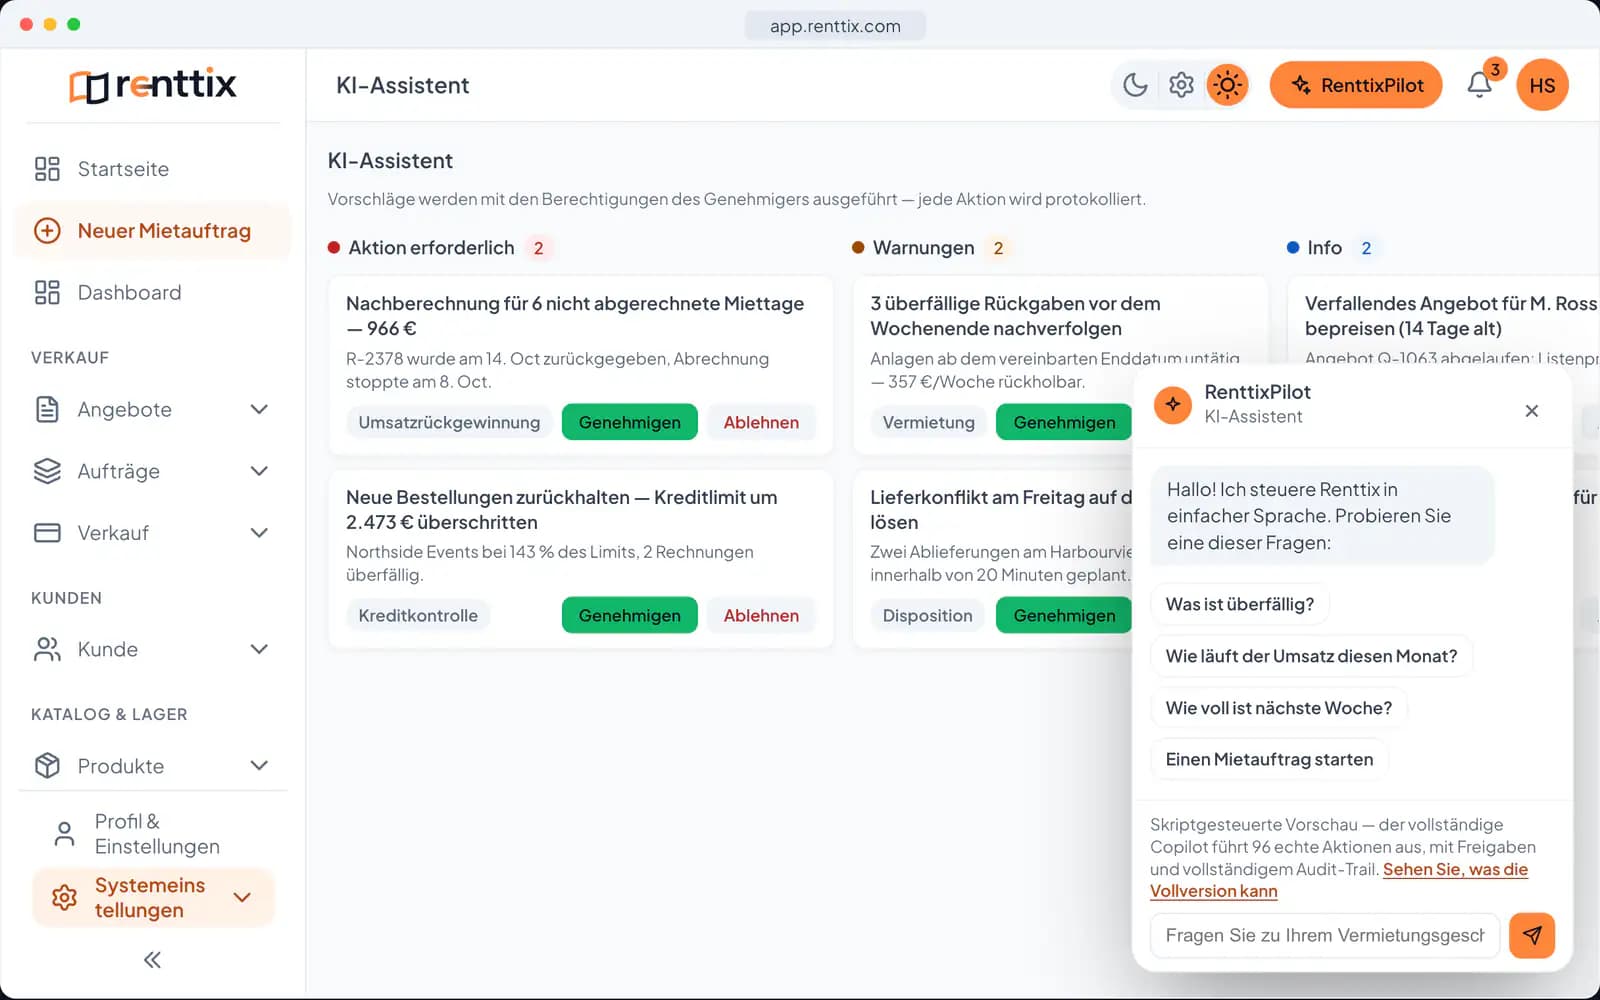1600x1000 pixels.
Task: Open Profil & Einstellungen
Action: (x=152, y=834)
